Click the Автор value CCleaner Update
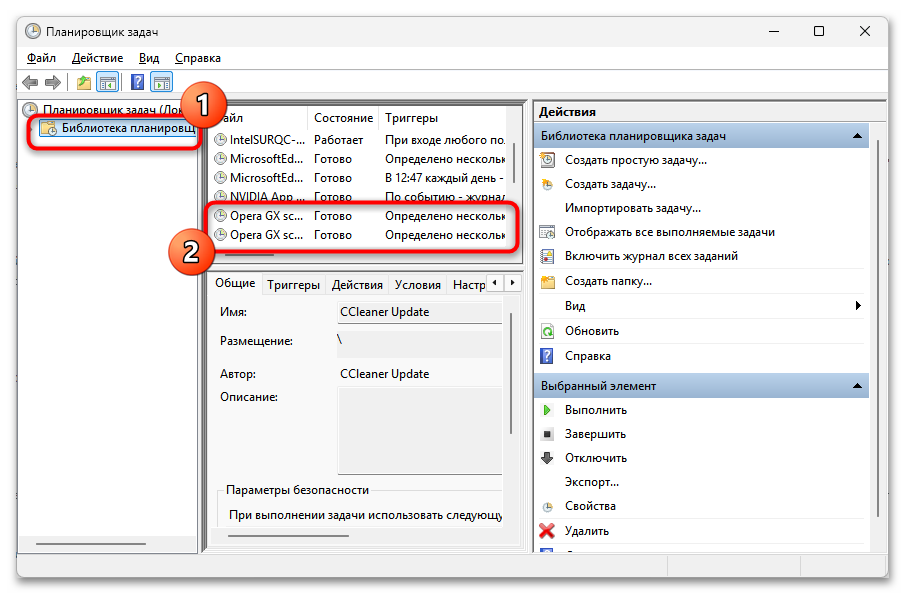This screenshot has height=594, width=905. coord(384,374)
